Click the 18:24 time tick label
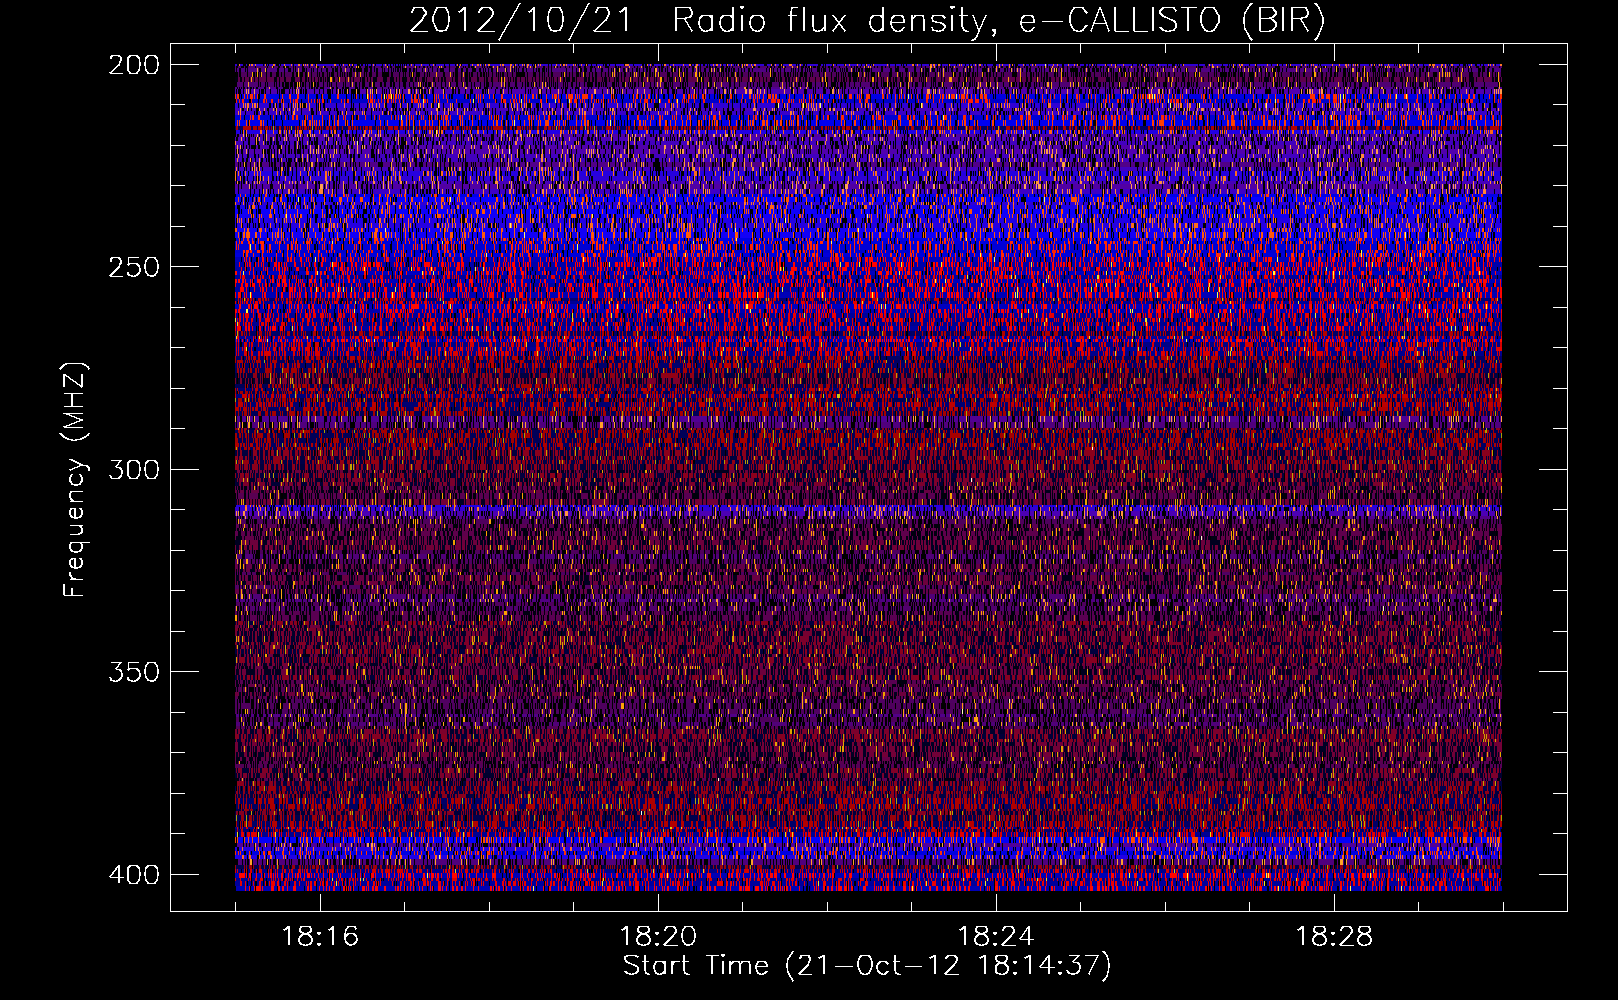The height and width of the screenshot is (1000, 1618). (x=996, y=937)
